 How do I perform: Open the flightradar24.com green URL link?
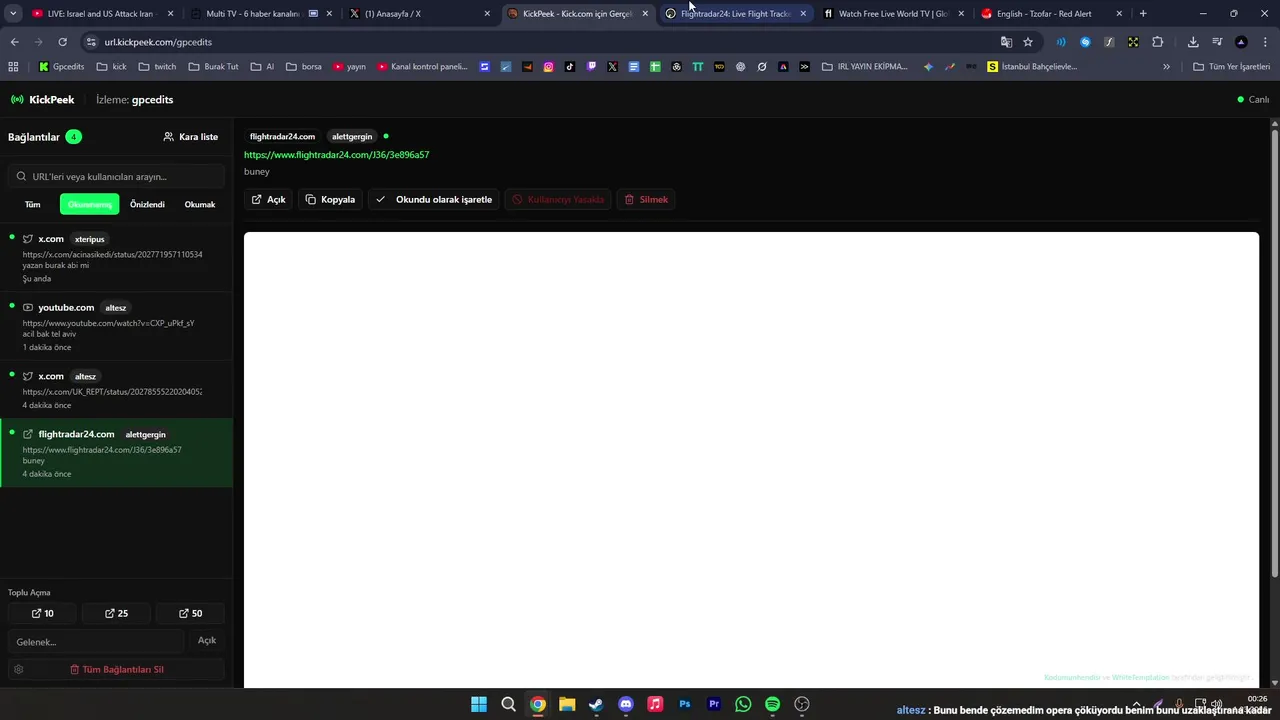pyautogui.click(x=336, y=155)
